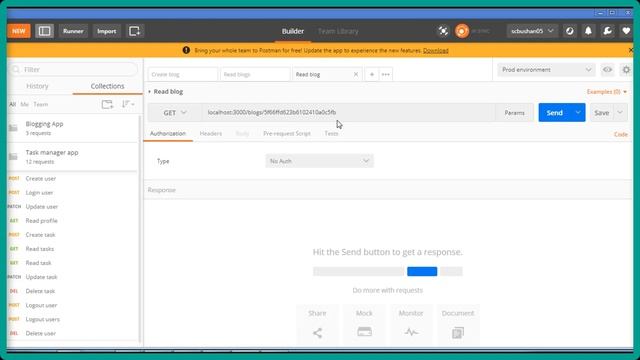This screenshot has width=640, height=360.
Task: Select the Team collections filter
Action: tap(41, 104)
